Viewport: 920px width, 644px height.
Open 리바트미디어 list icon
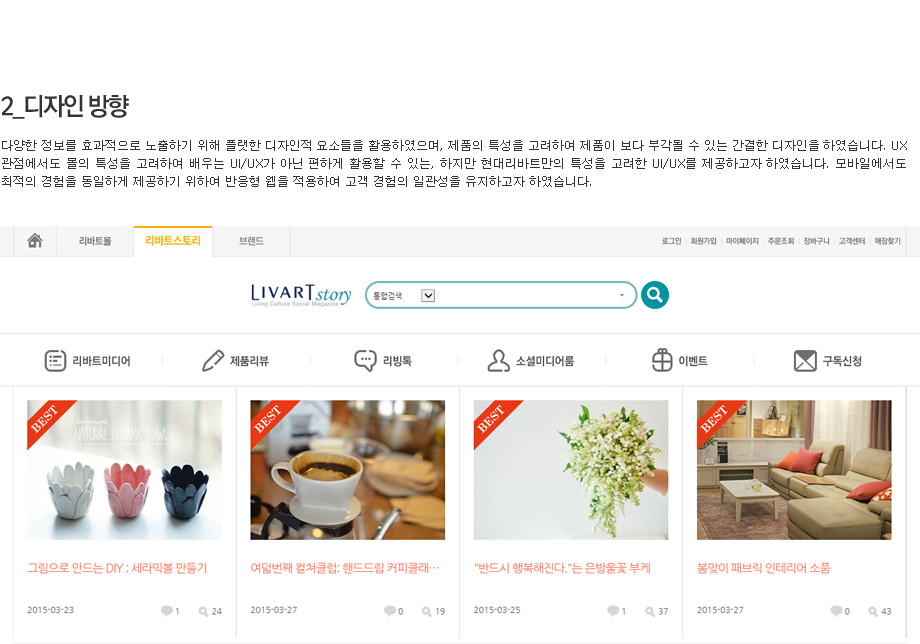point(55,361)
